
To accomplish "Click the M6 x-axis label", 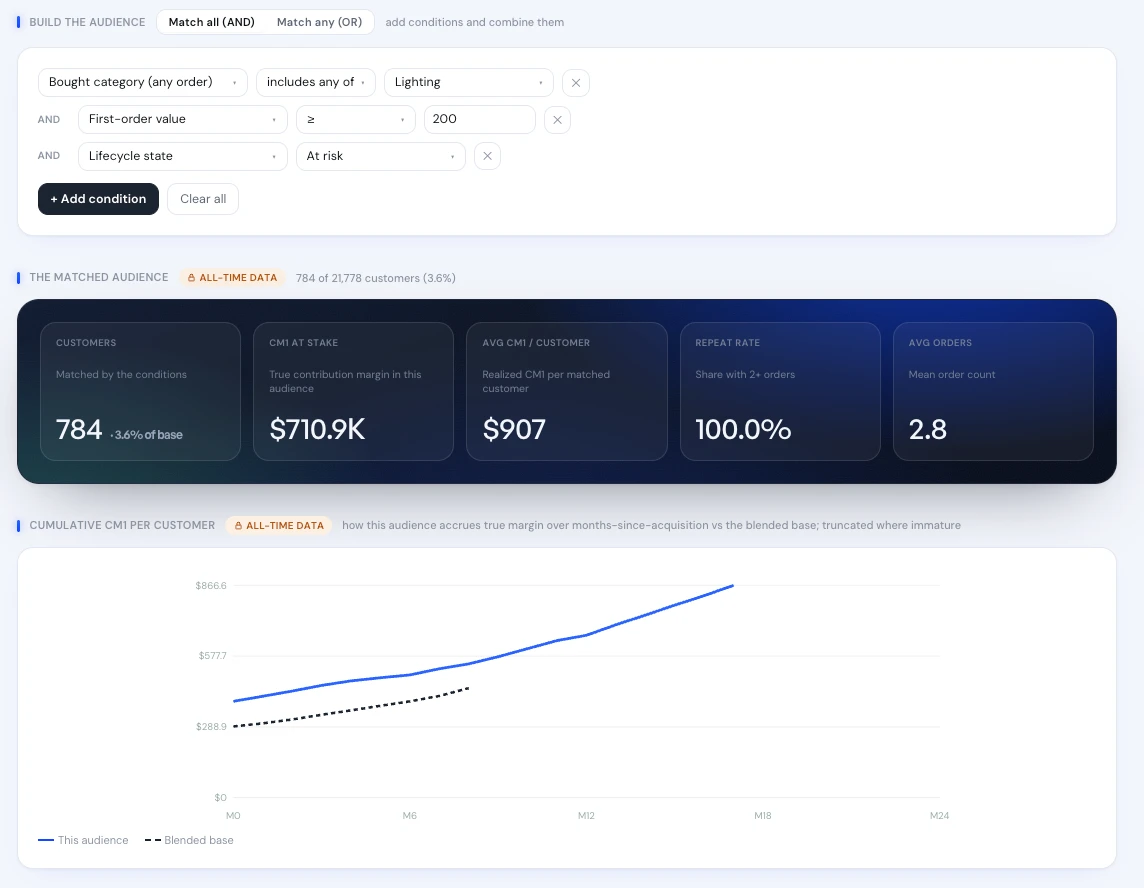I will 409,816.
